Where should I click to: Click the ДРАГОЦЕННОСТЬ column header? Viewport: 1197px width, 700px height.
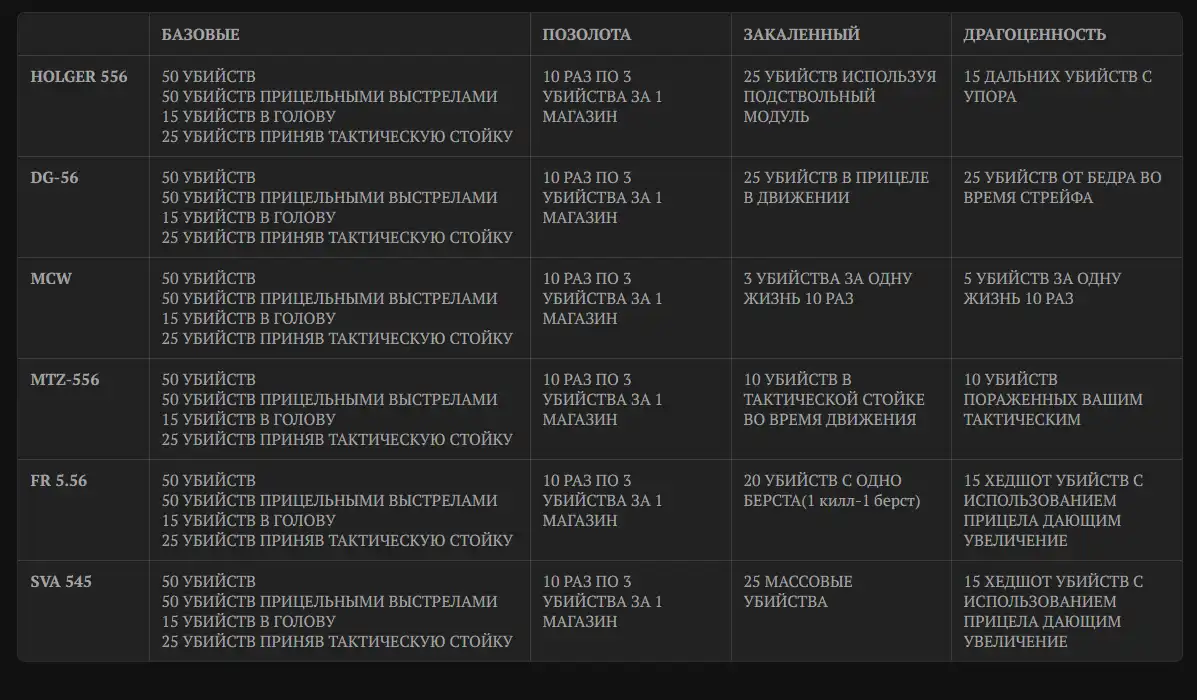(1034, 34)
